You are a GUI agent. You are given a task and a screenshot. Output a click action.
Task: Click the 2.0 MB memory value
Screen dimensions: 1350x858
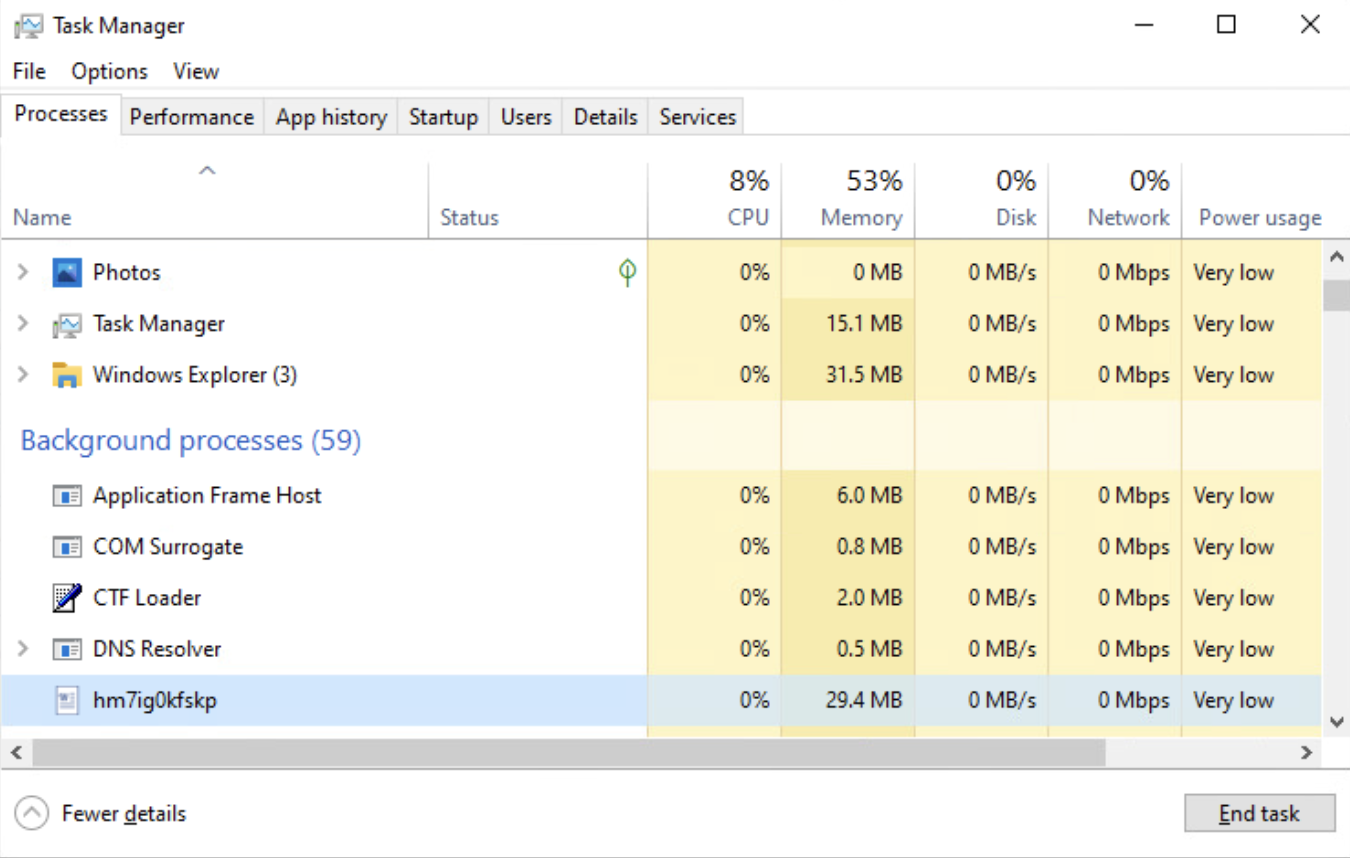point(871,598)
